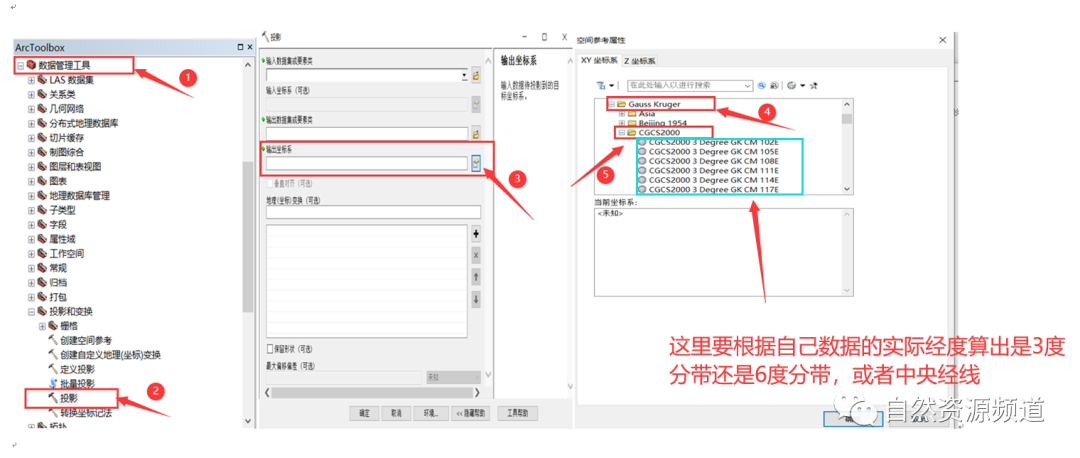This screenshot has height=458, width=1080.
Task: Browse for output dataset folder icon
Action: (x=476, y=134)
